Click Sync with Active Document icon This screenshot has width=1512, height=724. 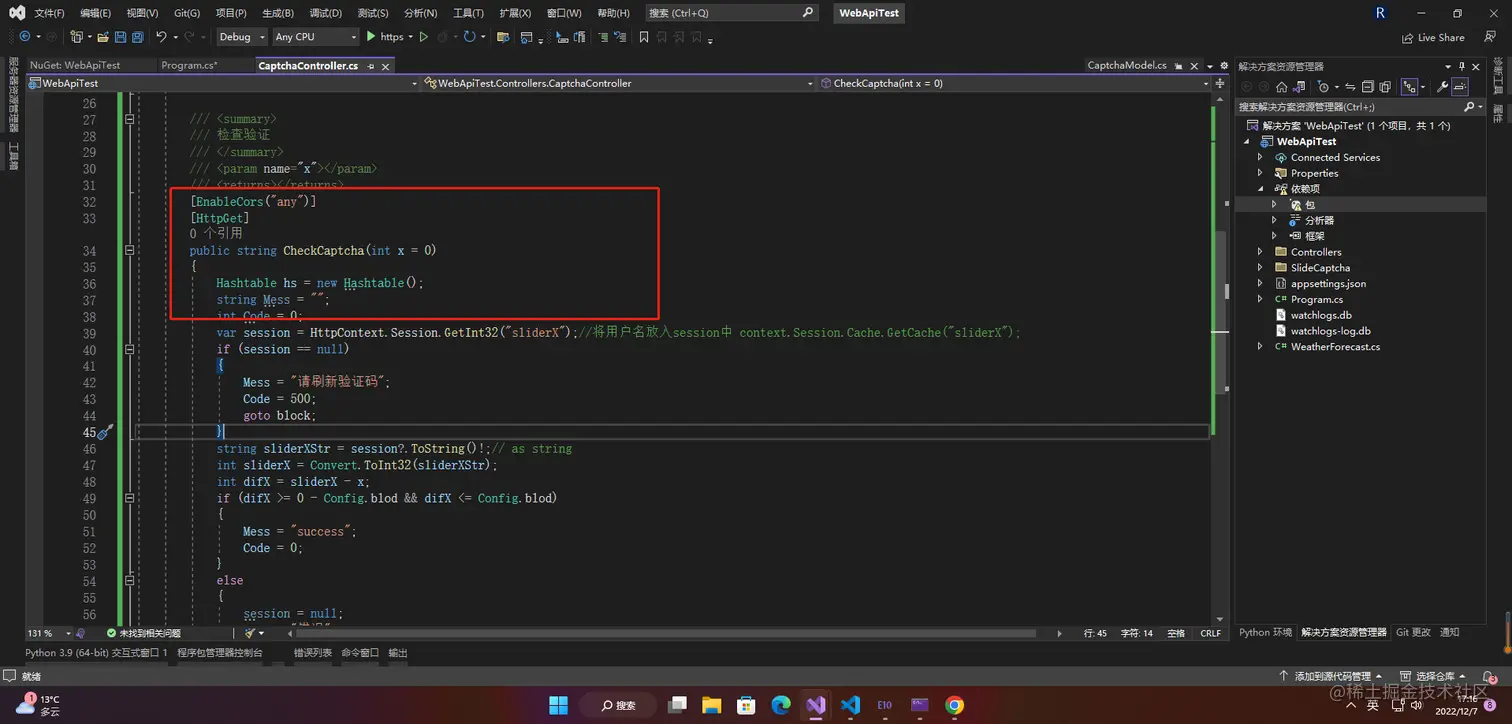[1351, 87]
